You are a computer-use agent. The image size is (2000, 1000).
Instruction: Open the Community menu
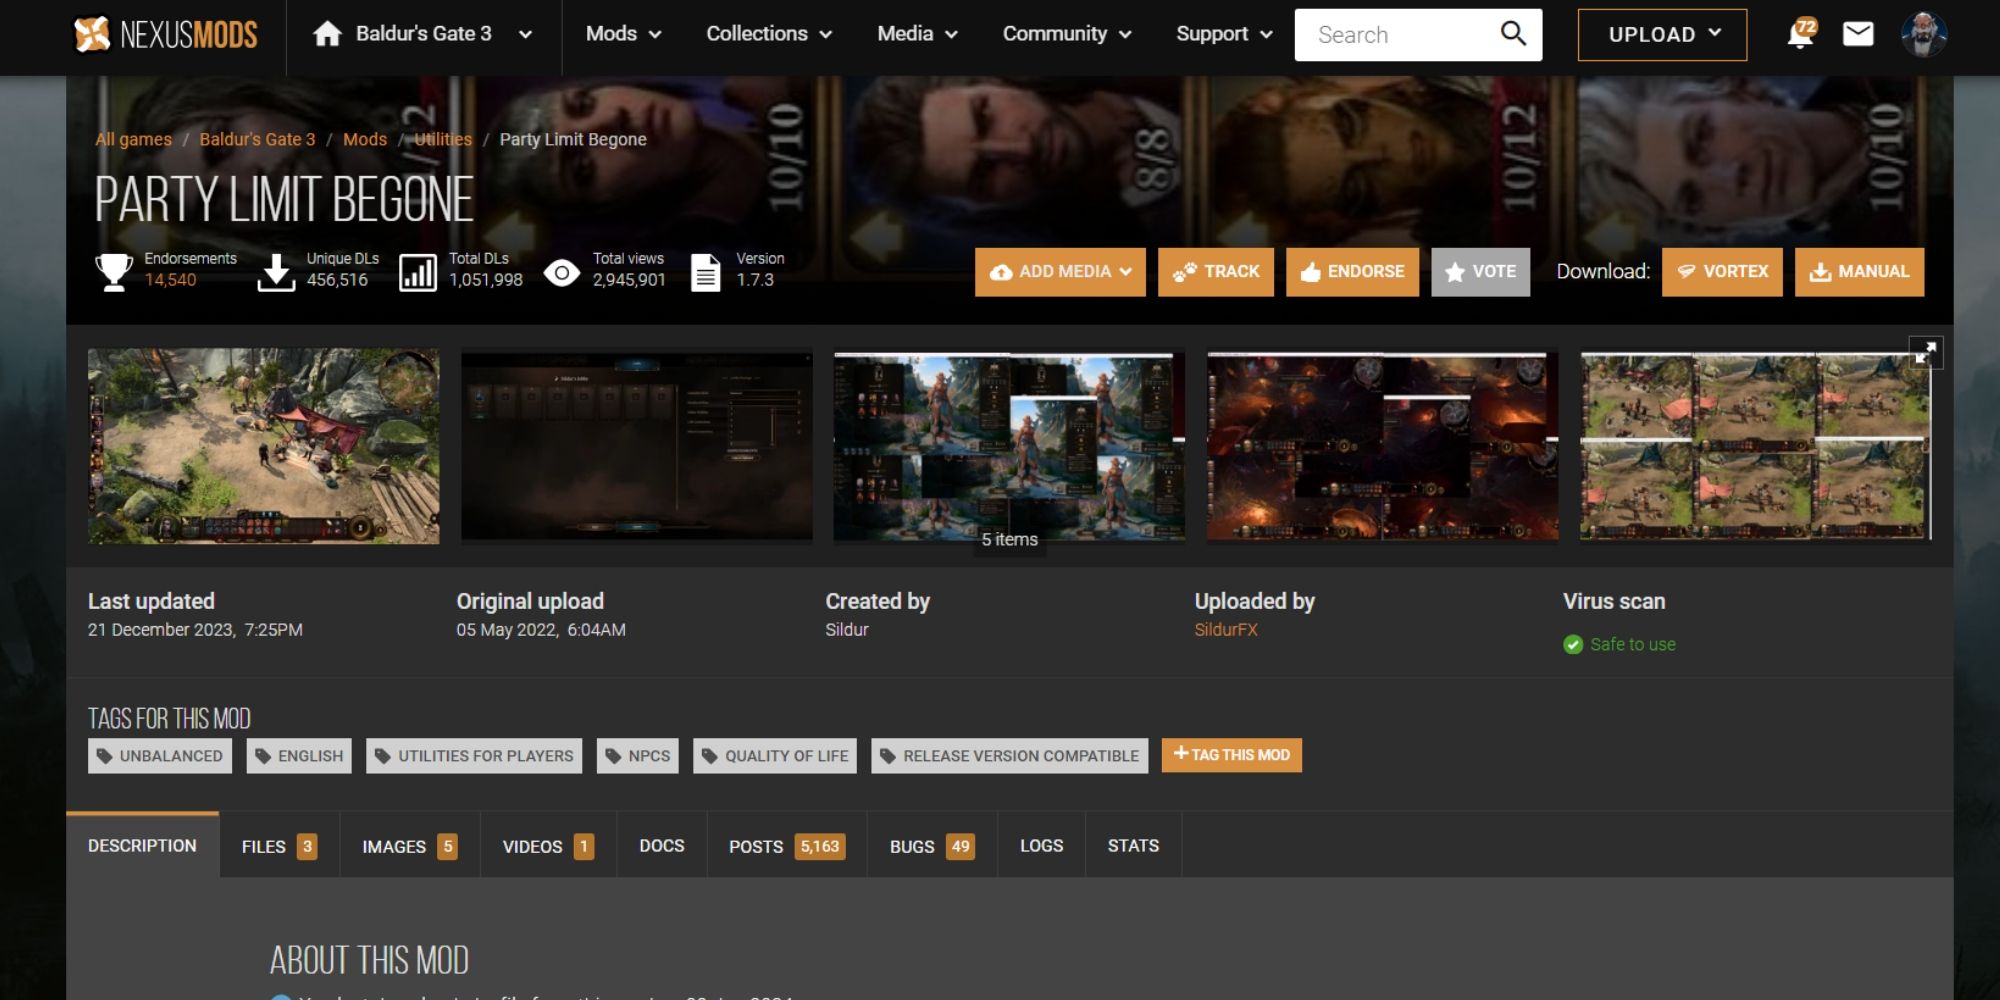click(x=1067, y=34)
